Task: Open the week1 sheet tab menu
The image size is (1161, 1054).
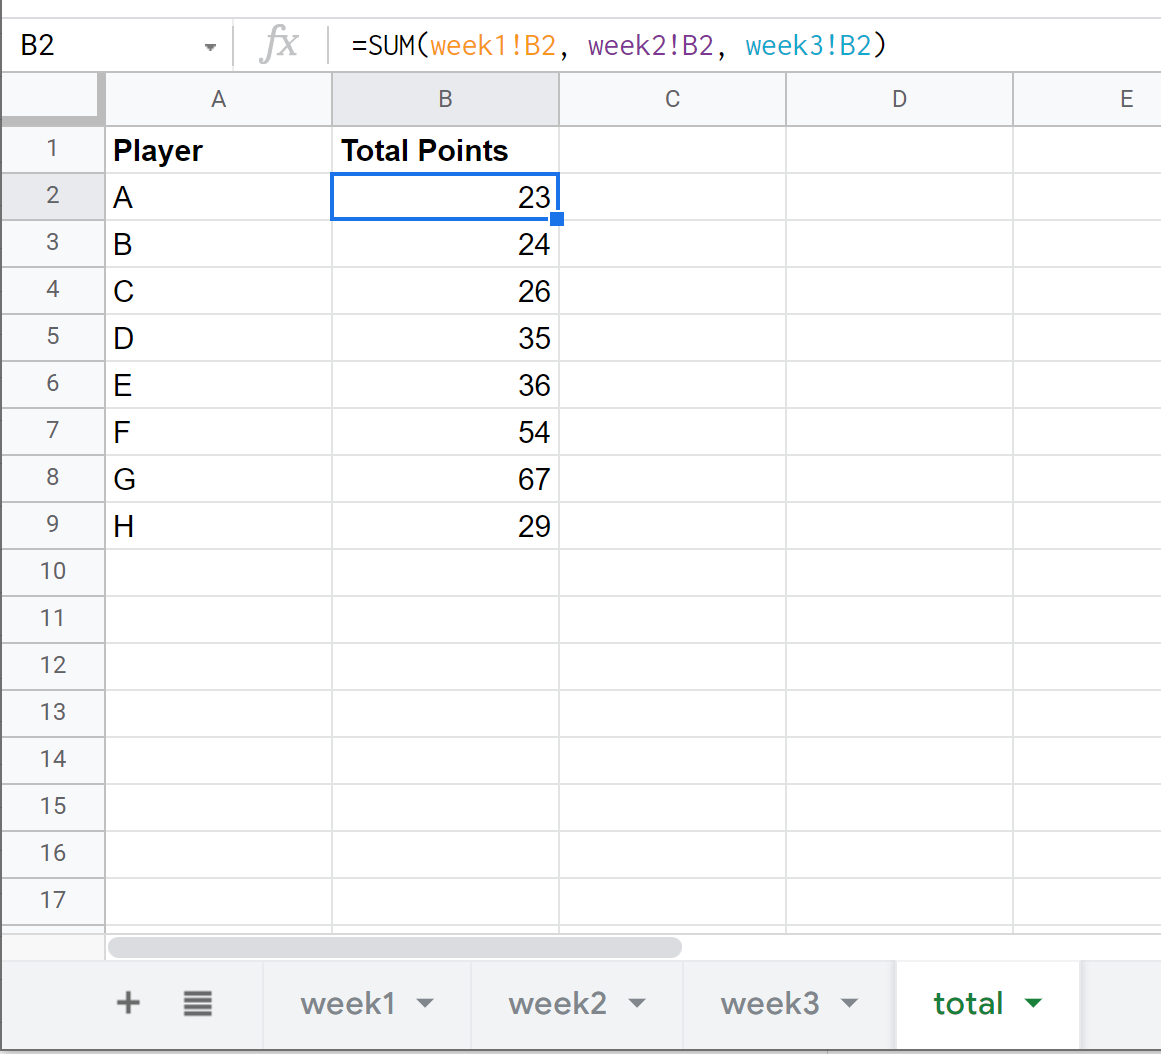Action: (428, 1003)
